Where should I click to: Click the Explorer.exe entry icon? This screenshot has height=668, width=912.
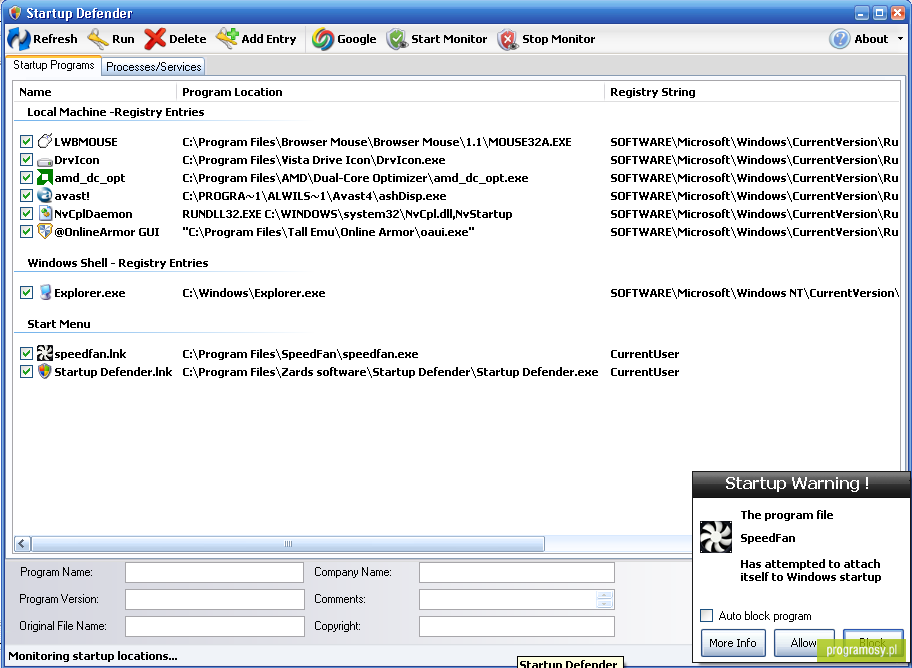click(45, 292)
